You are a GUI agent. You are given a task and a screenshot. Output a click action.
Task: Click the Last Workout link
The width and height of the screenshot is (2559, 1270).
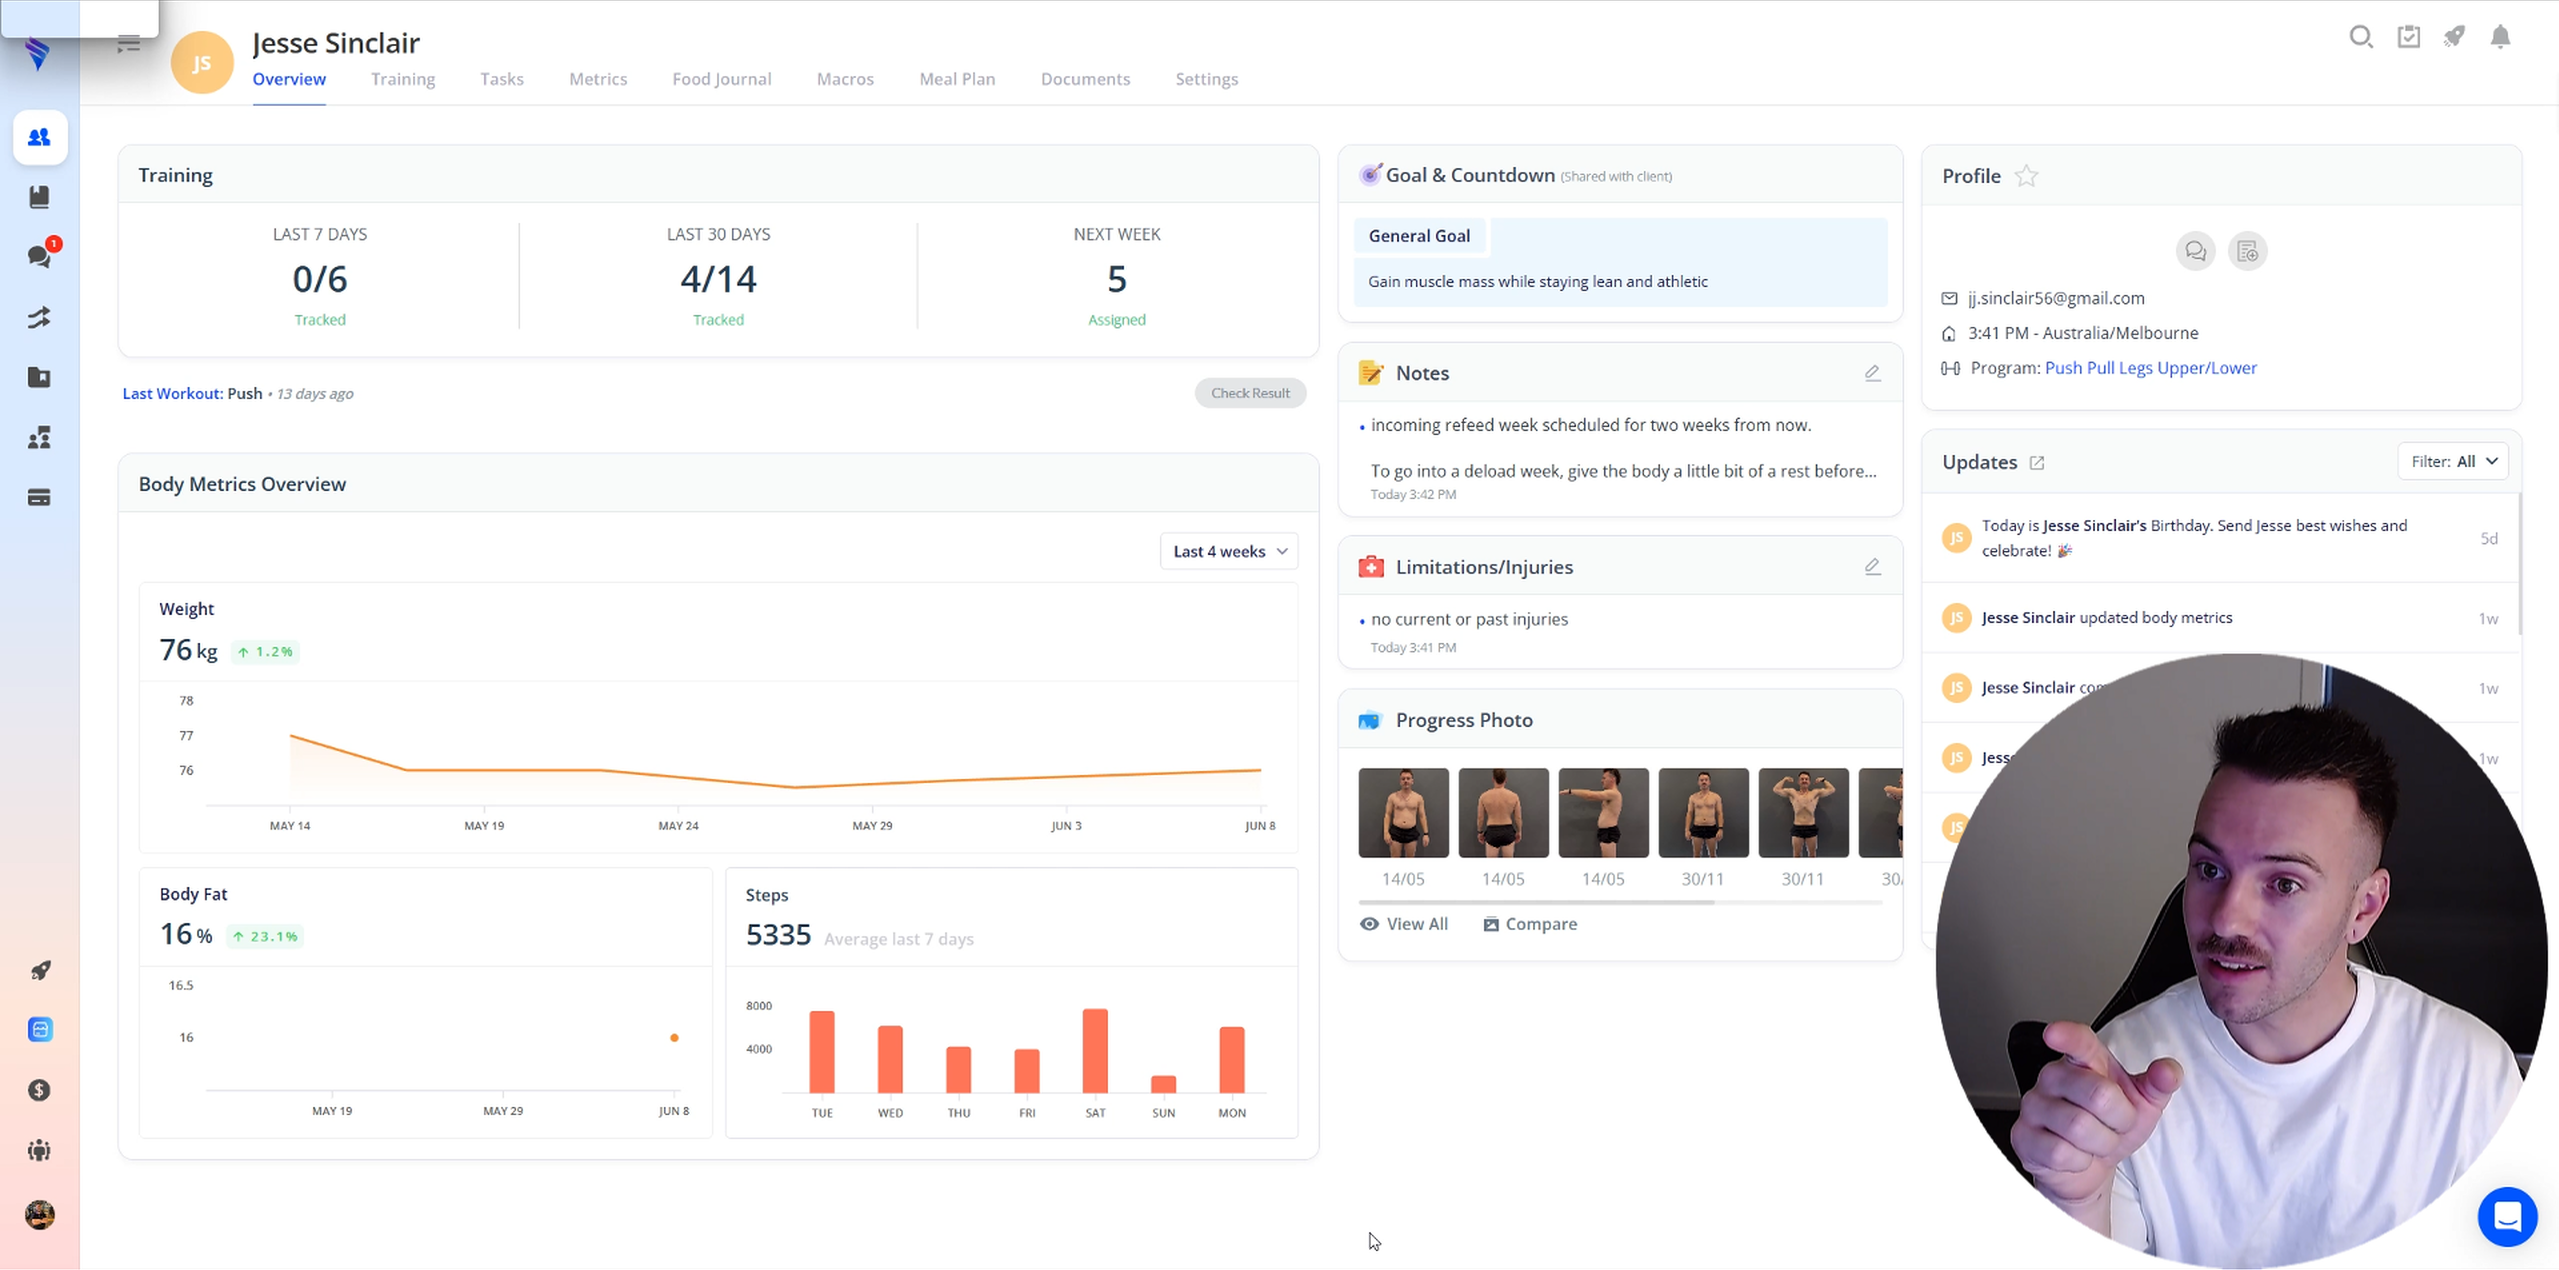172,393
